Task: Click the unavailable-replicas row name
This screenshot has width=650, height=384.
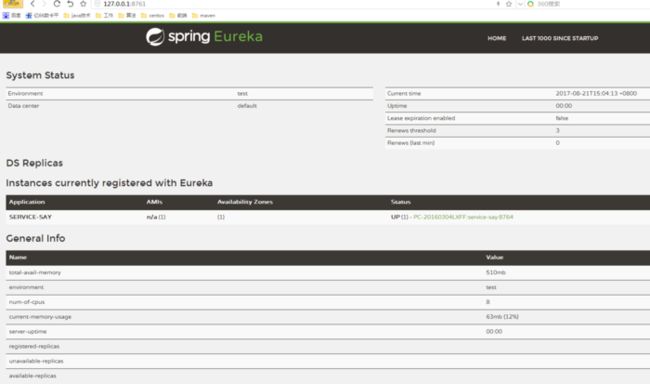Action: [36, 361]
